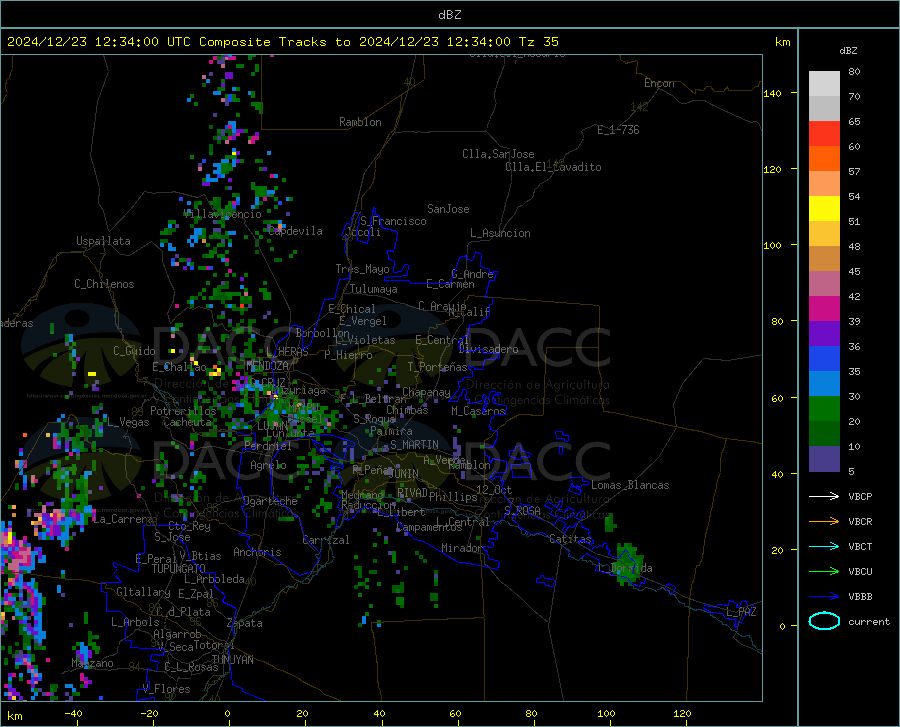This screenshot has height=727, width=900.
Task: Select the 80 dBZ light gray swatch
Action: click(824, 83)
